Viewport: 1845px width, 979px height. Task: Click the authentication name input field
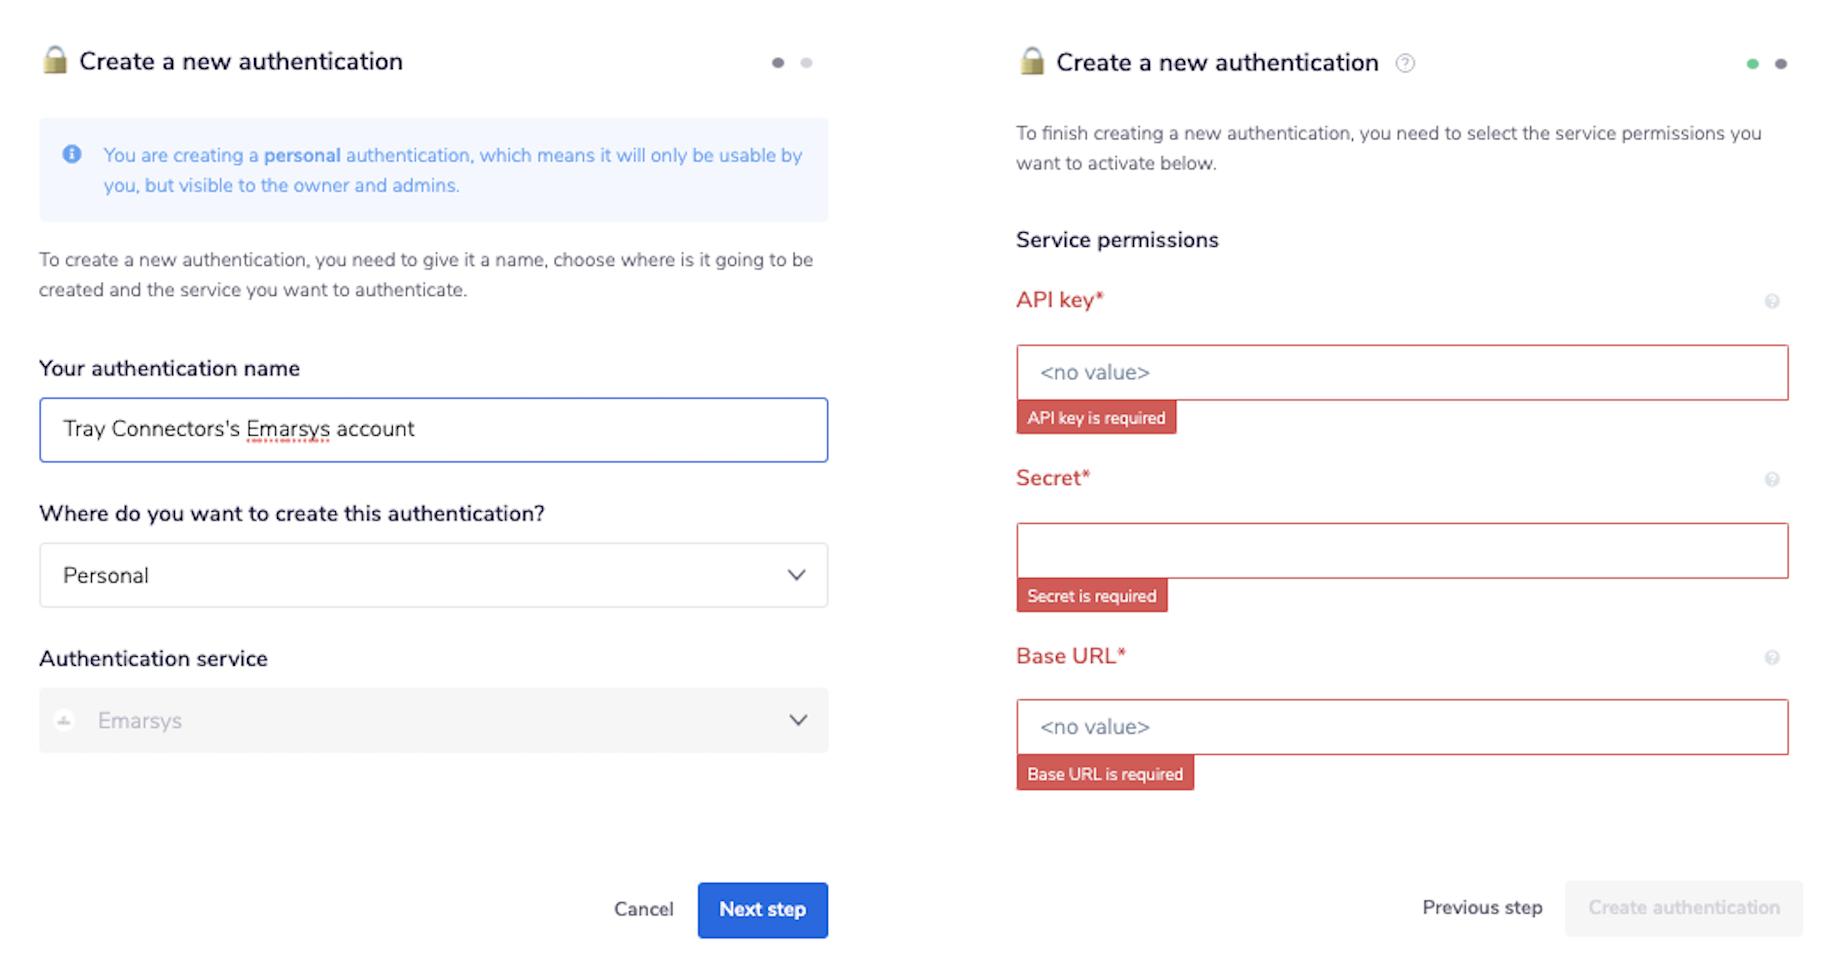[433, 430]
